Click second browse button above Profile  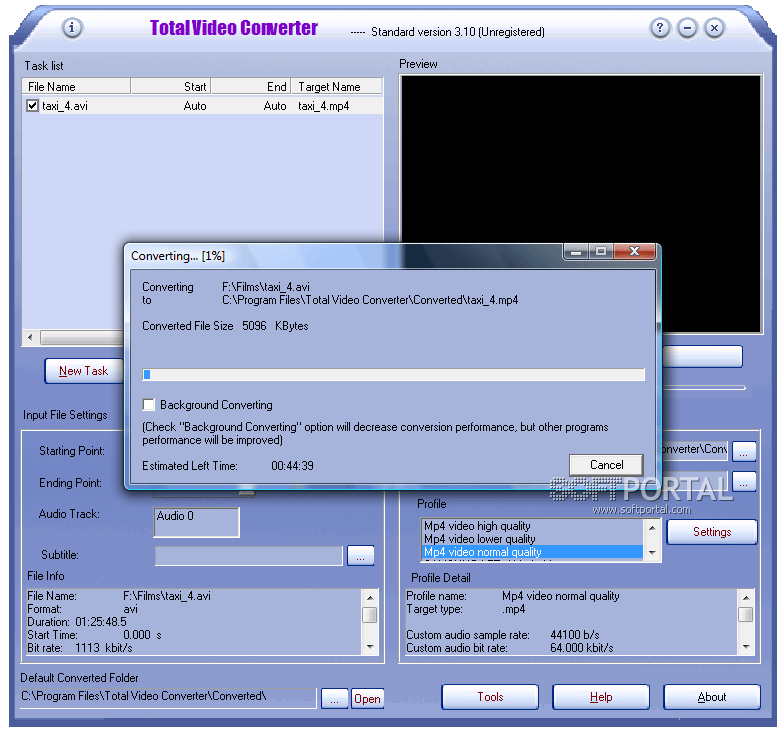click(744, 482)
